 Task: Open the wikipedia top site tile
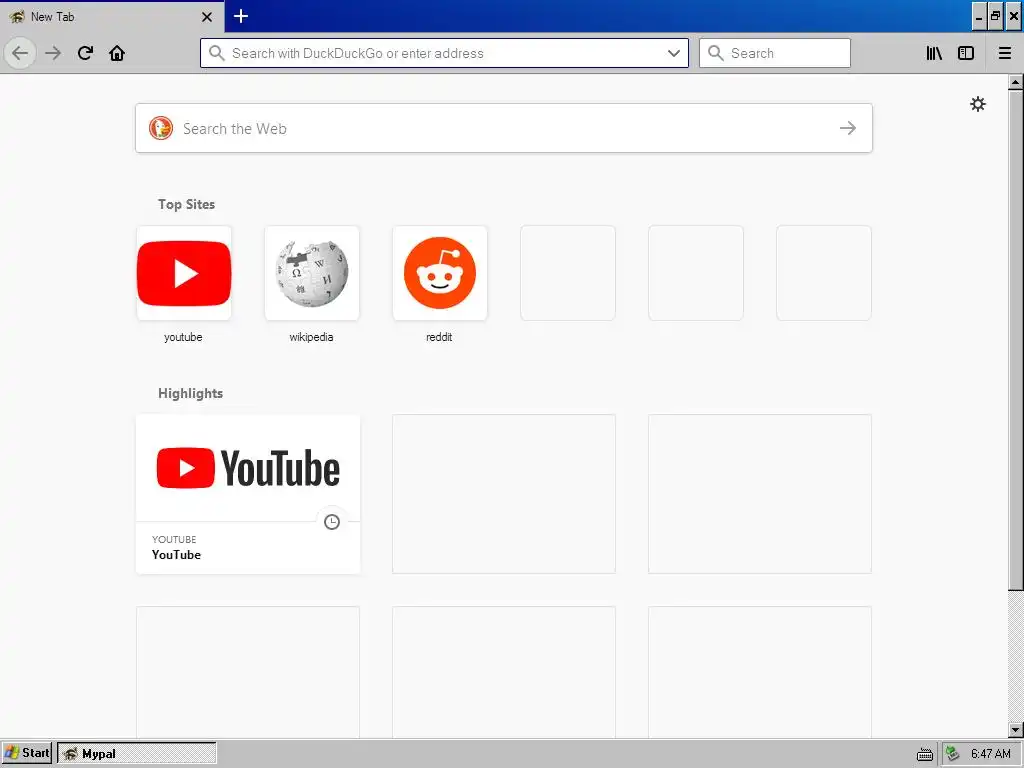click(312, 273)
